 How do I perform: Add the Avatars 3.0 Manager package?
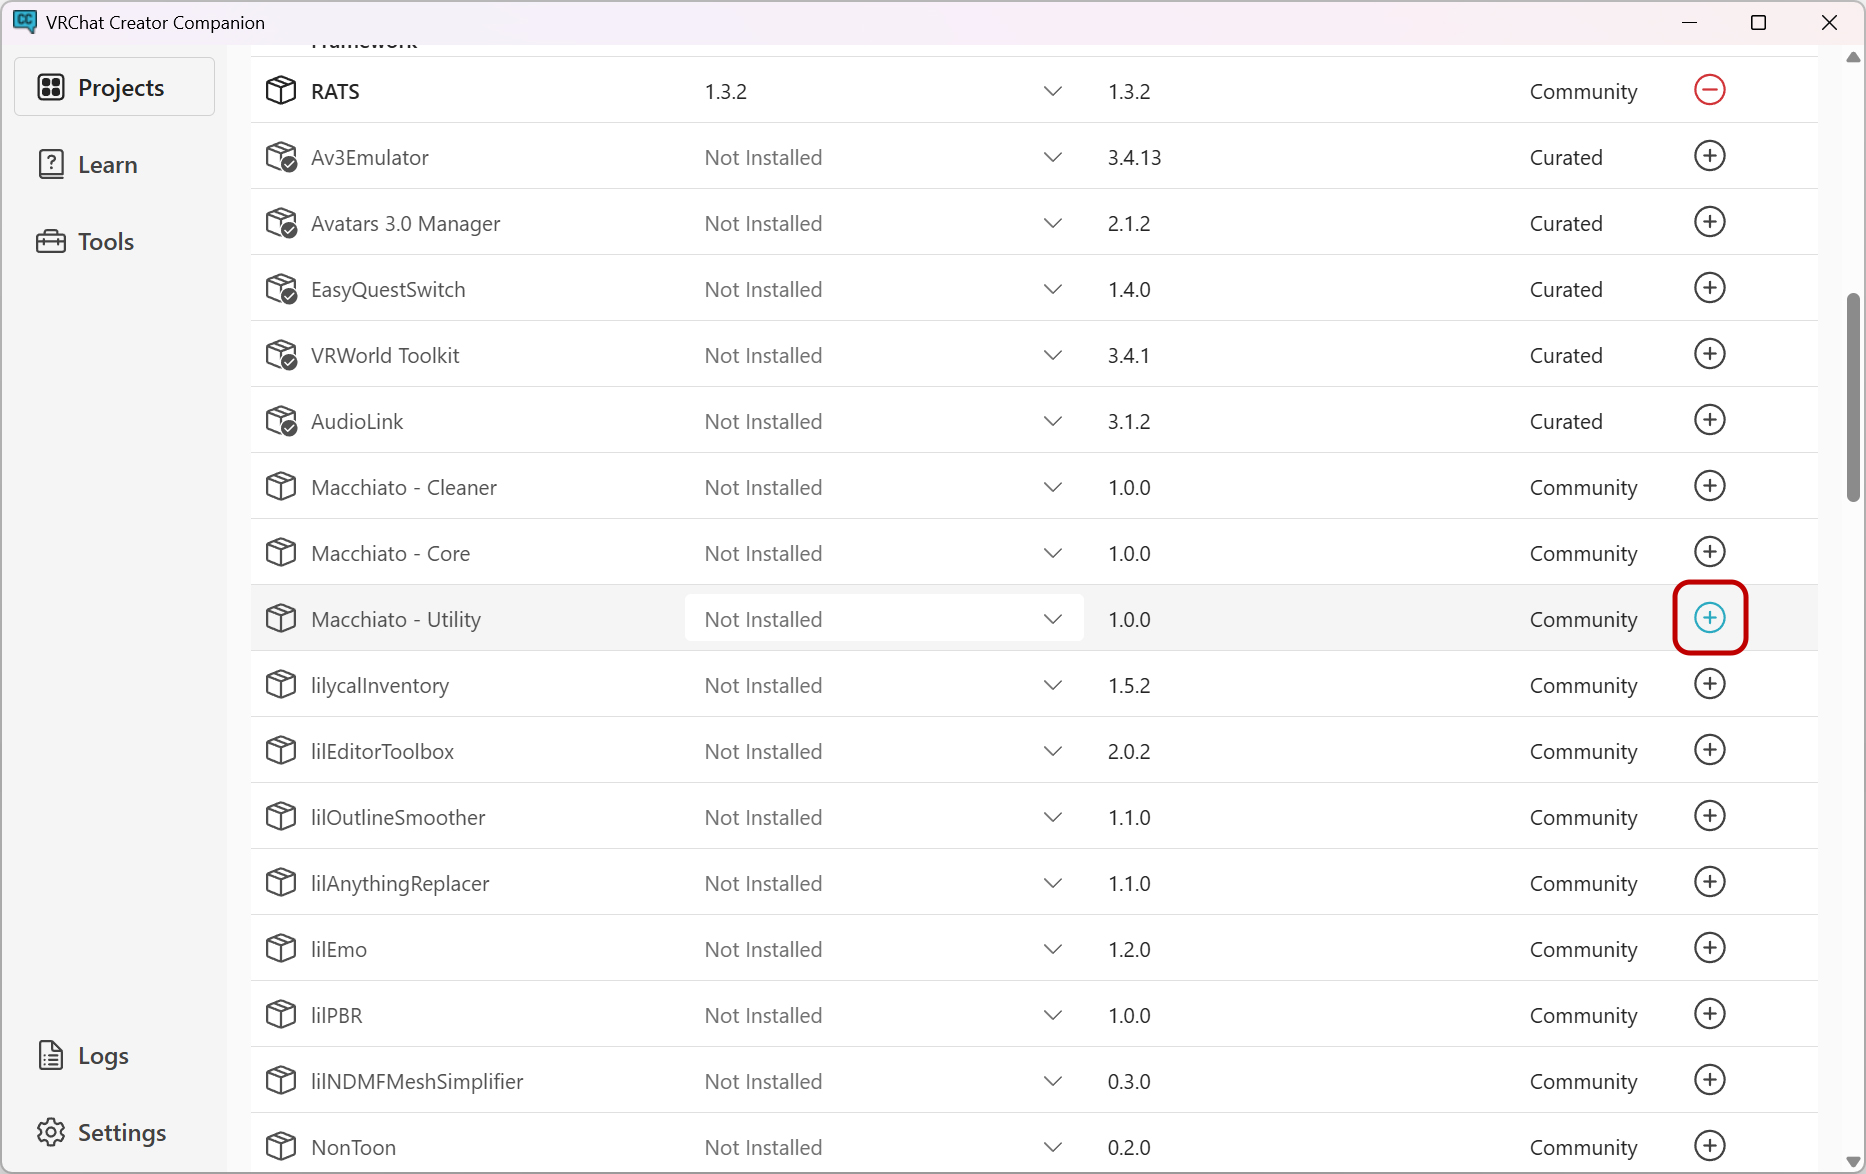[1710, 222]
